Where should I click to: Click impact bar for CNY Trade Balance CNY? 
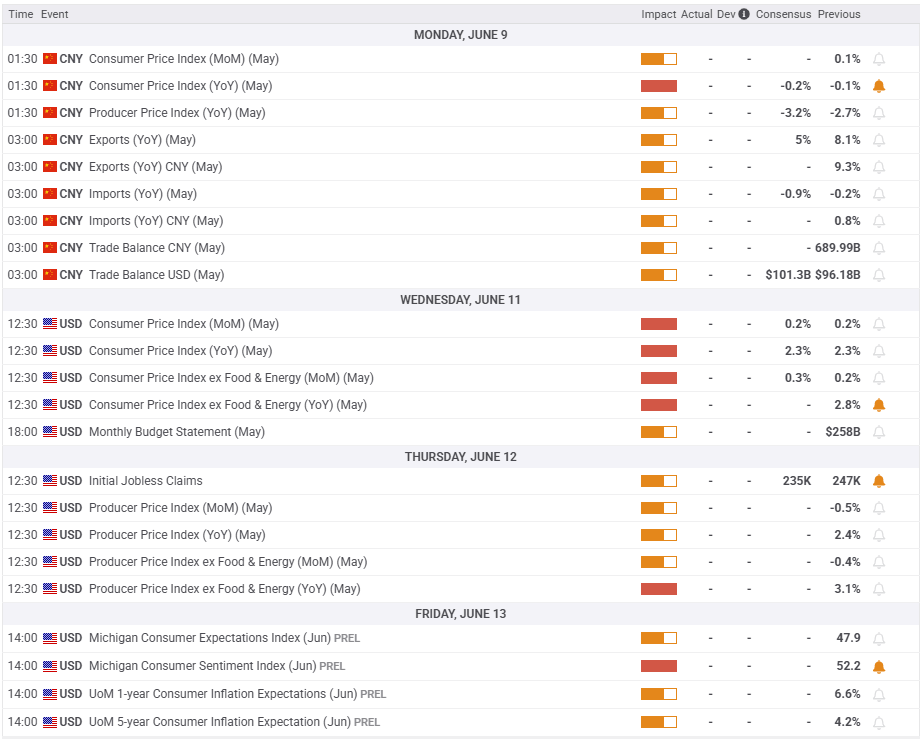pos(659,248)
